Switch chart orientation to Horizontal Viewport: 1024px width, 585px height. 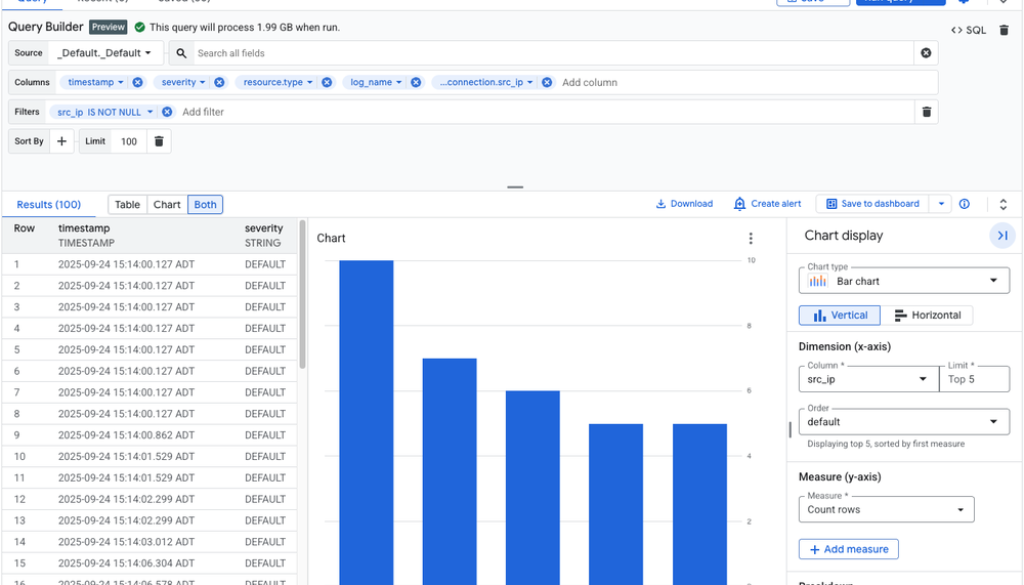(929, 314)
